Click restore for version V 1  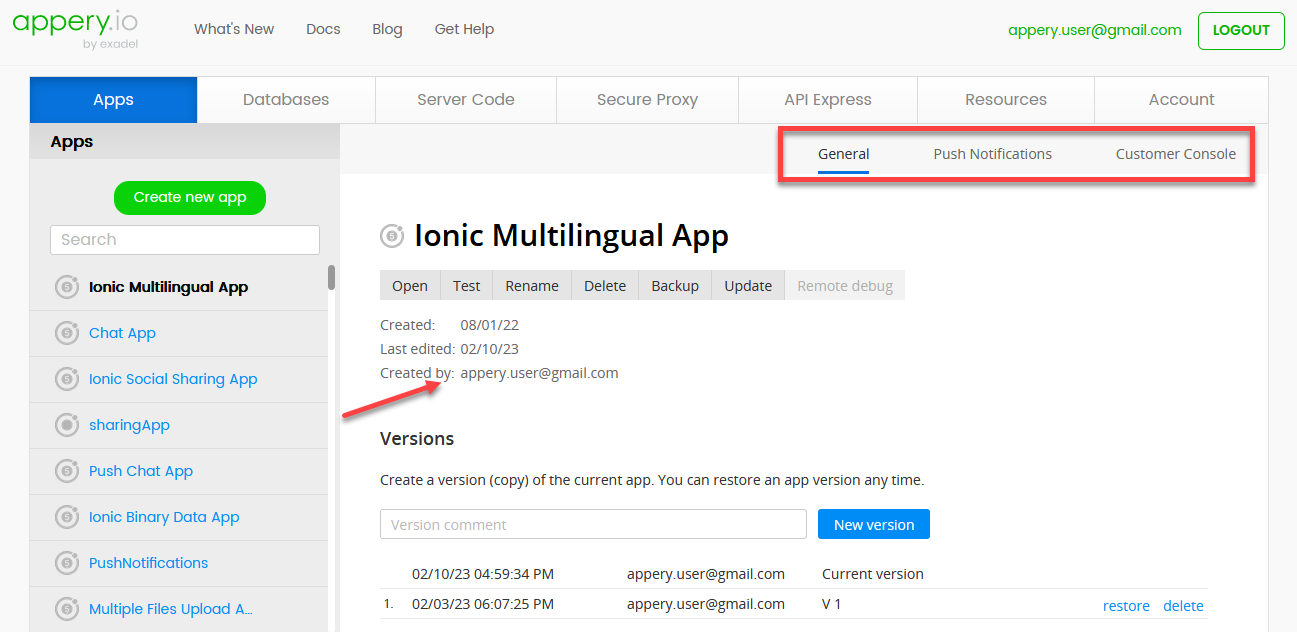(x=1126, y=606)
